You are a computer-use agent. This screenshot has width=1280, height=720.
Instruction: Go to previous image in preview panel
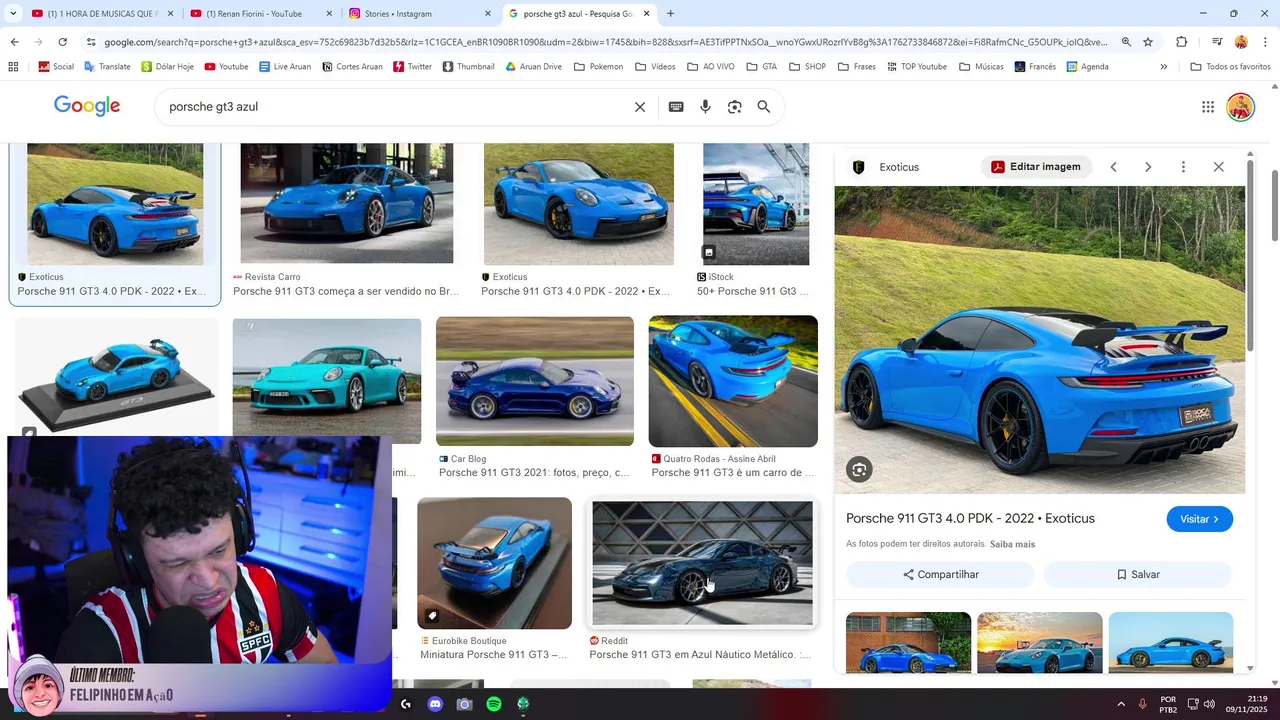coord(1113,167)
